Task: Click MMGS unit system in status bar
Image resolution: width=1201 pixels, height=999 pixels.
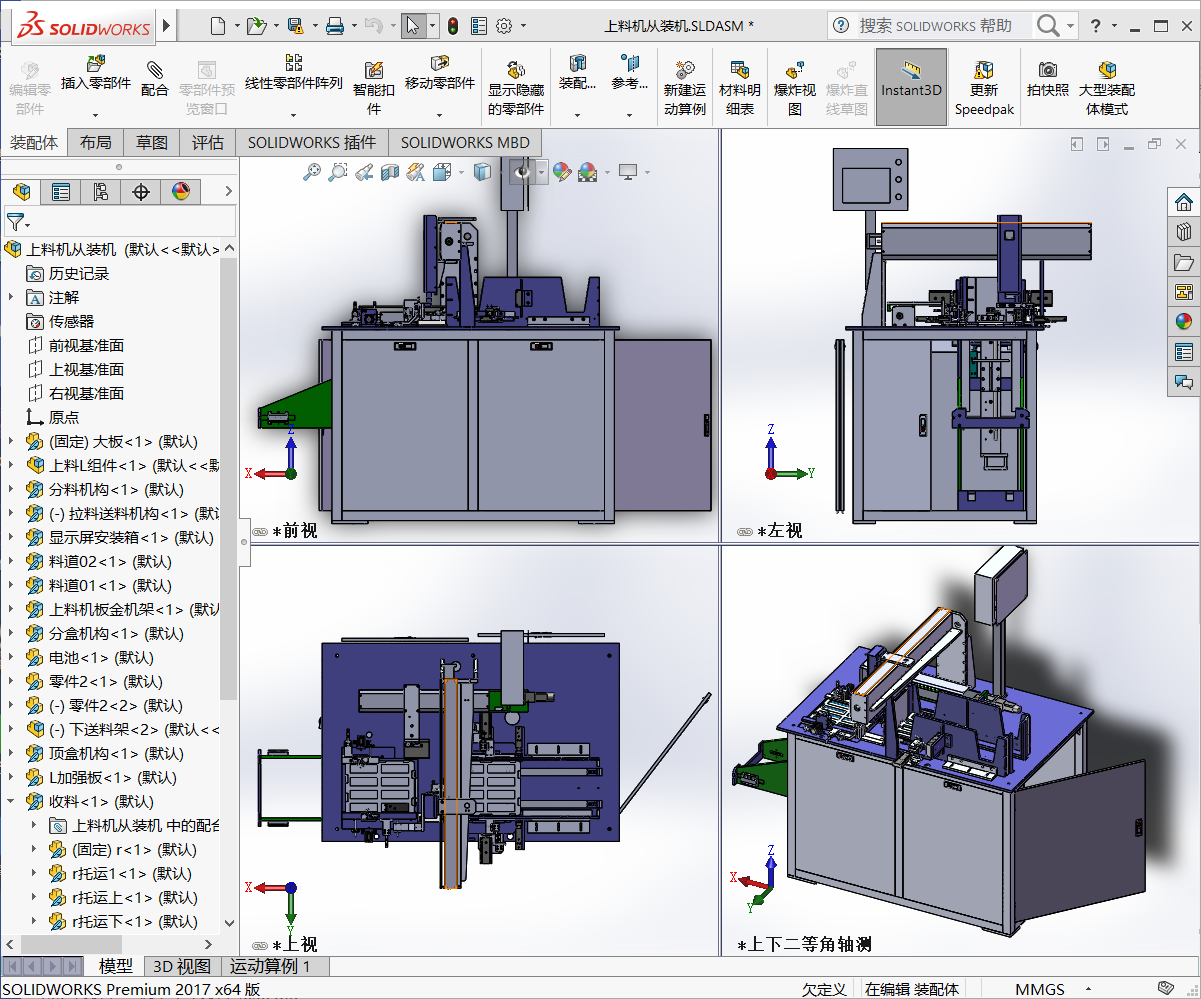Action: pos(1040,989)
